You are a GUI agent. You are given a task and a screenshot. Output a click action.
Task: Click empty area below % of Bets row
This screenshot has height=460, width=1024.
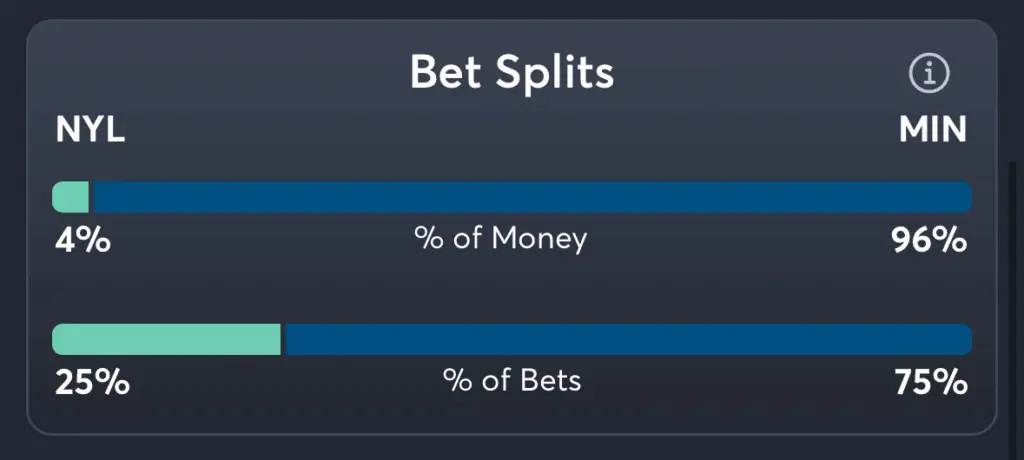[512, 416]
